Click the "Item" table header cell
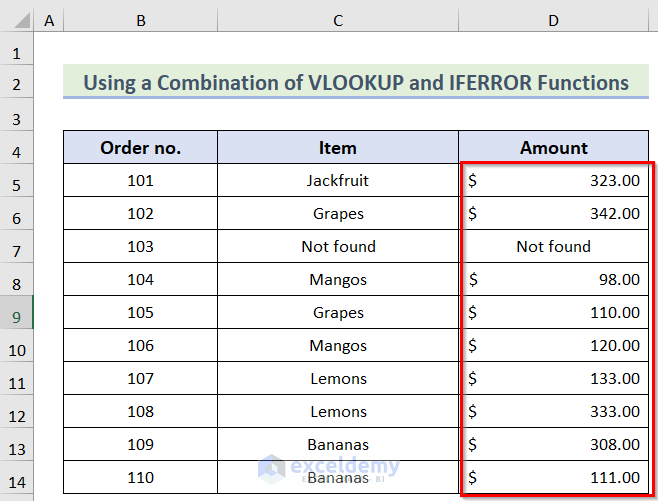 [338, 148]
